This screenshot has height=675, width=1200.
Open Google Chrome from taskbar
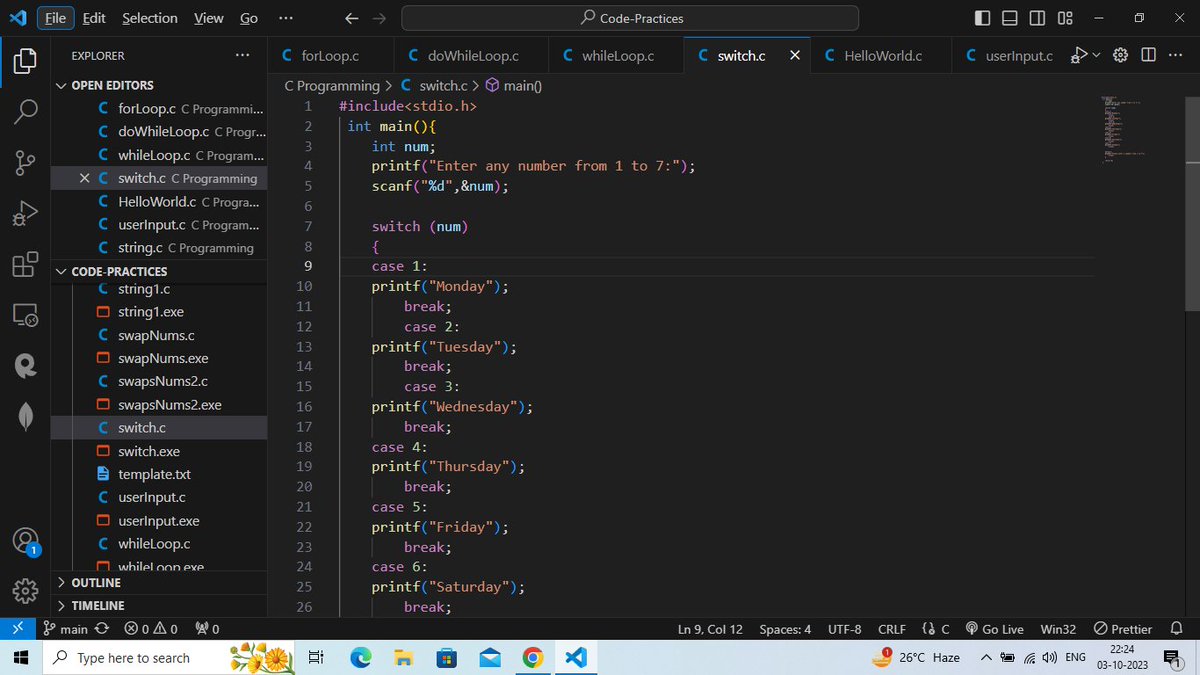point(533,657)
